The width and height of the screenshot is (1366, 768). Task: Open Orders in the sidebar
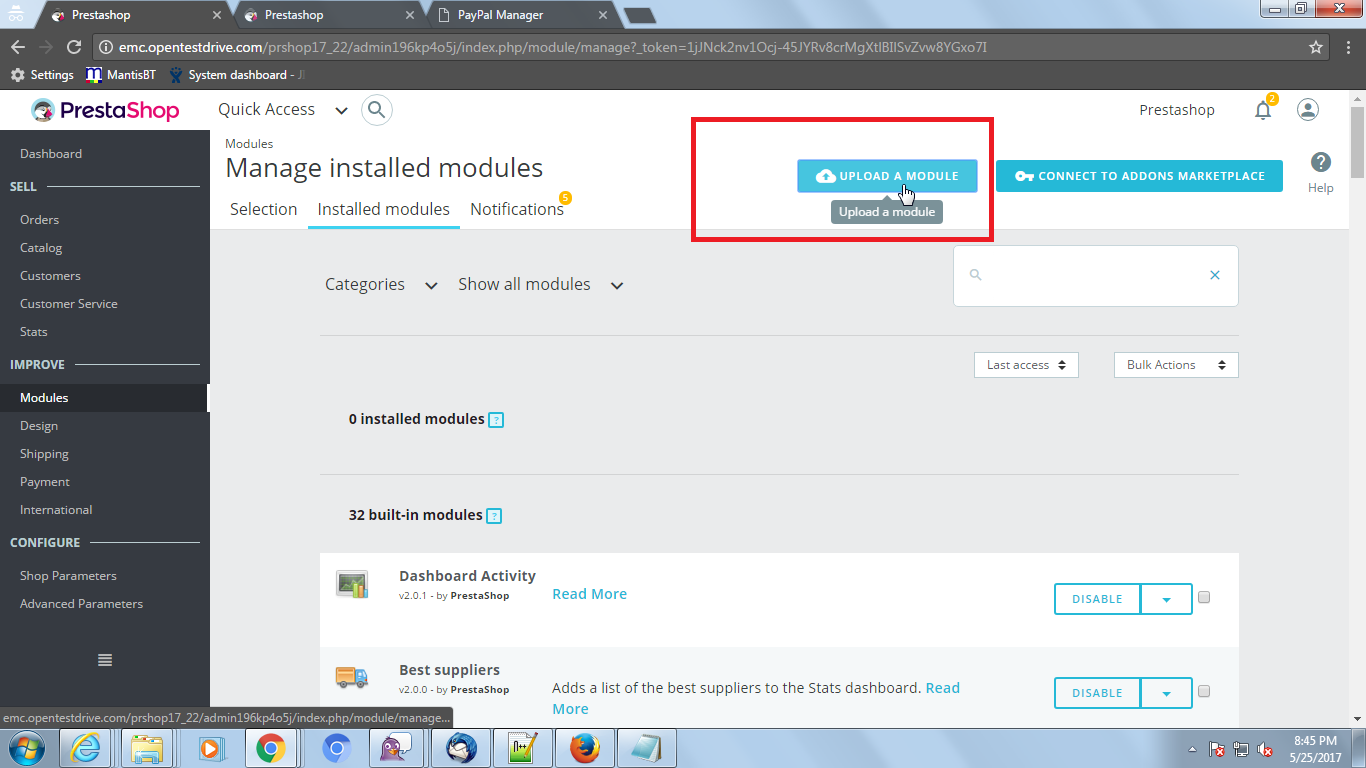pos(40,220)
